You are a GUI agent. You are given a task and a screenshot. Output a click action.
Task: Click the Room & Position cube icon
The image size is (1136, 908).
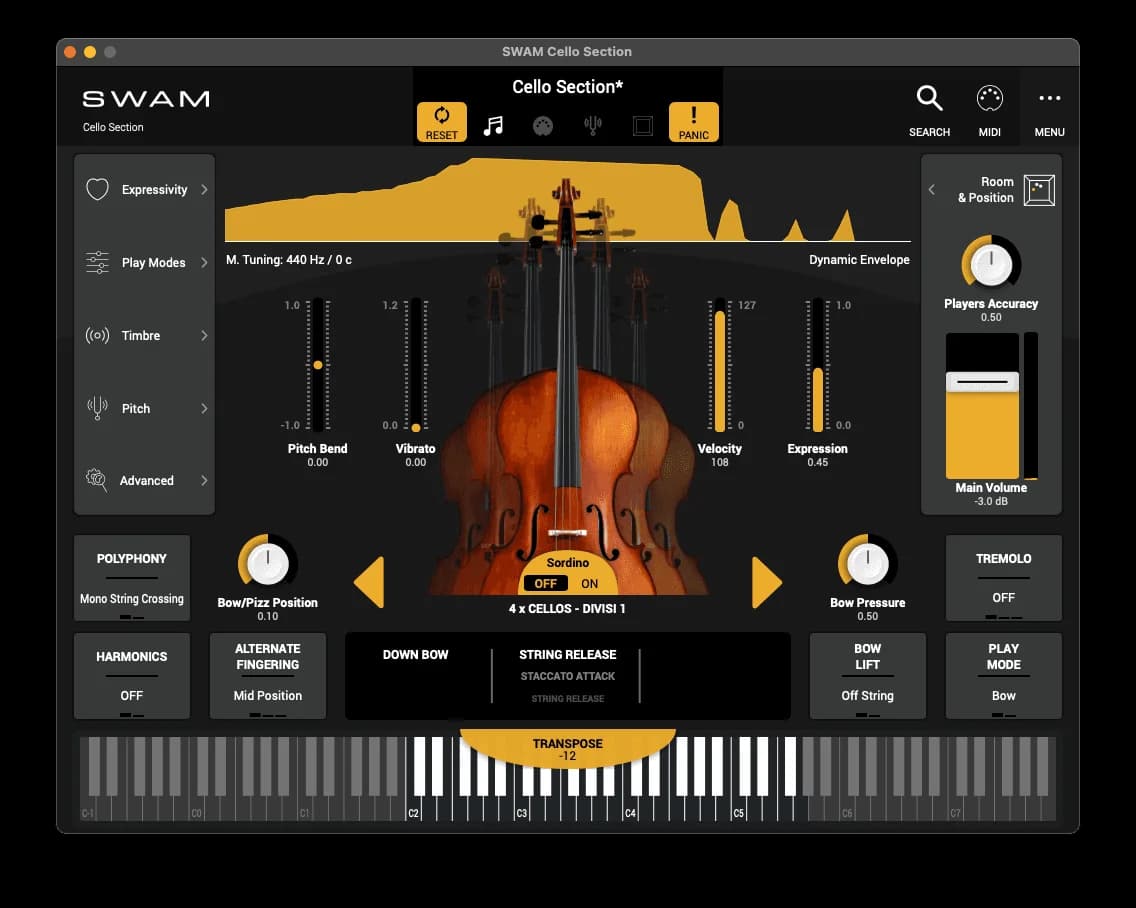click(x=1039, y=190)
